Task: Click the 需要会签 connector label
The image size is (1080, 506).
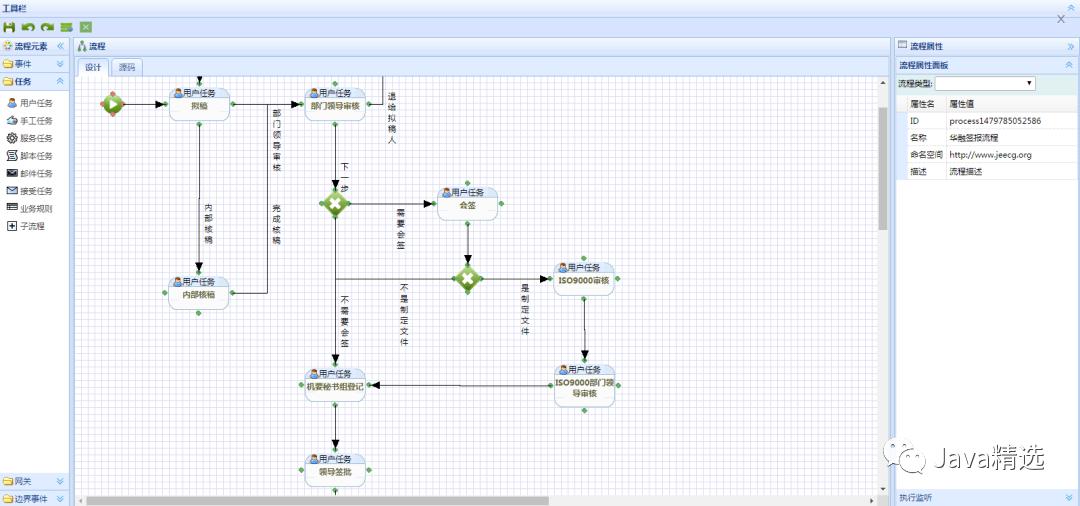Action: [401, 230]
